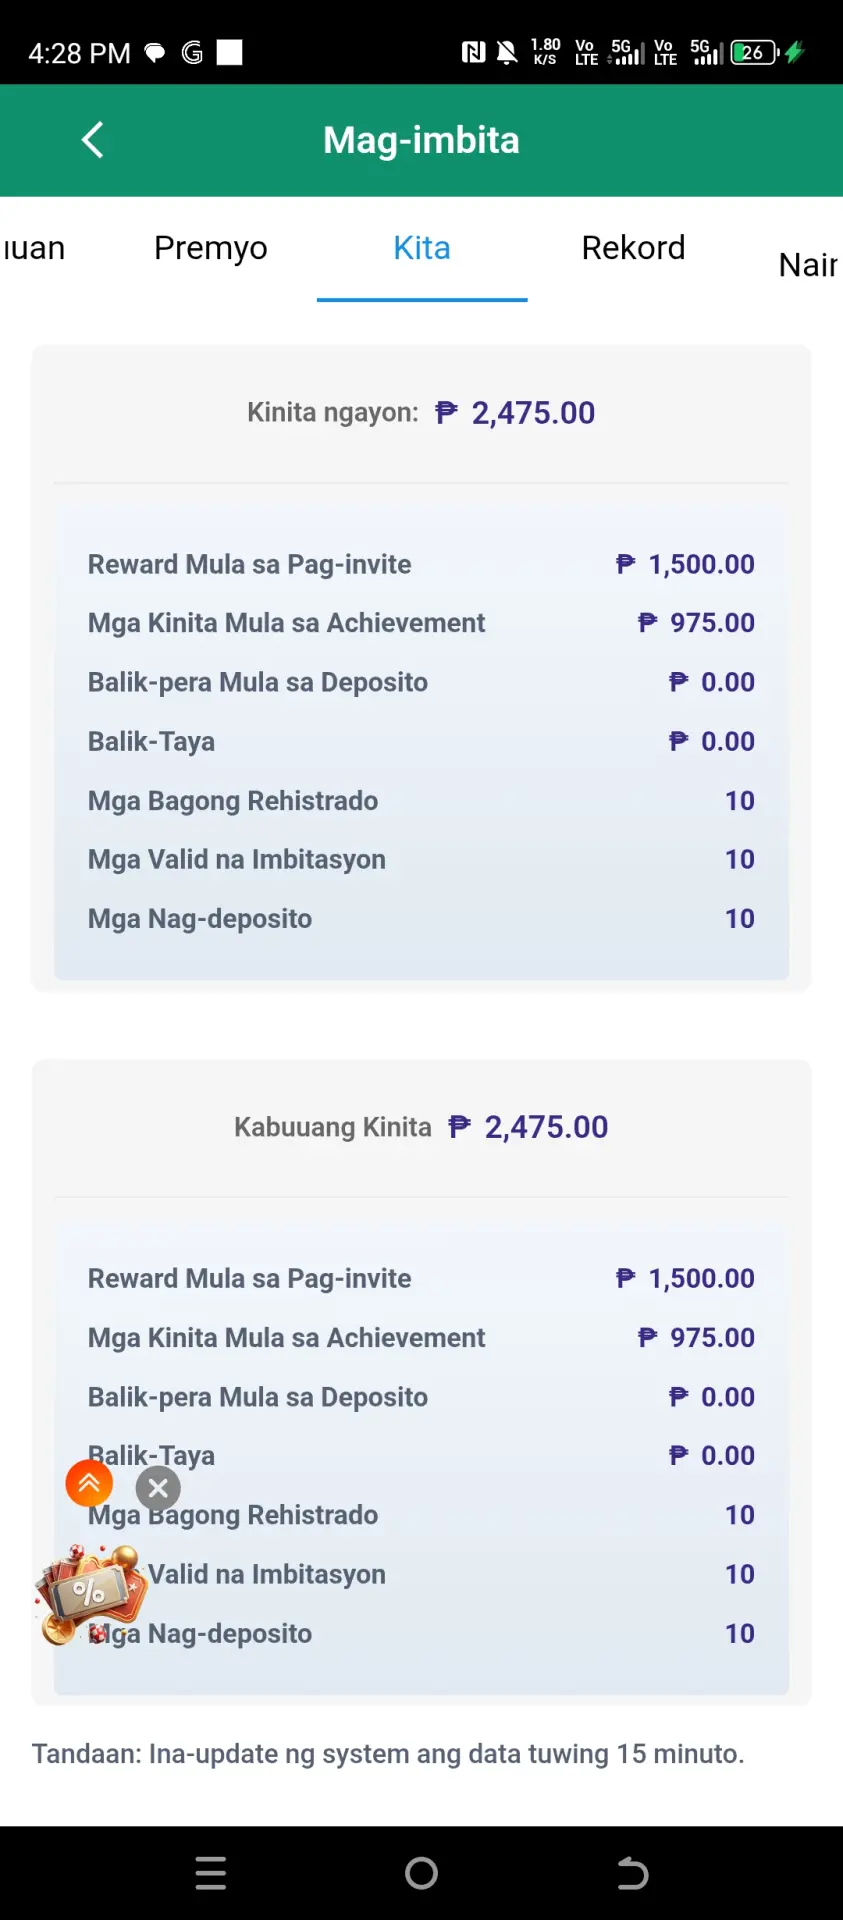Image resolution: width=843 pixels, height=1920 pixels.
Task: Tap the Android recent apps icon
Action: 211,1873
